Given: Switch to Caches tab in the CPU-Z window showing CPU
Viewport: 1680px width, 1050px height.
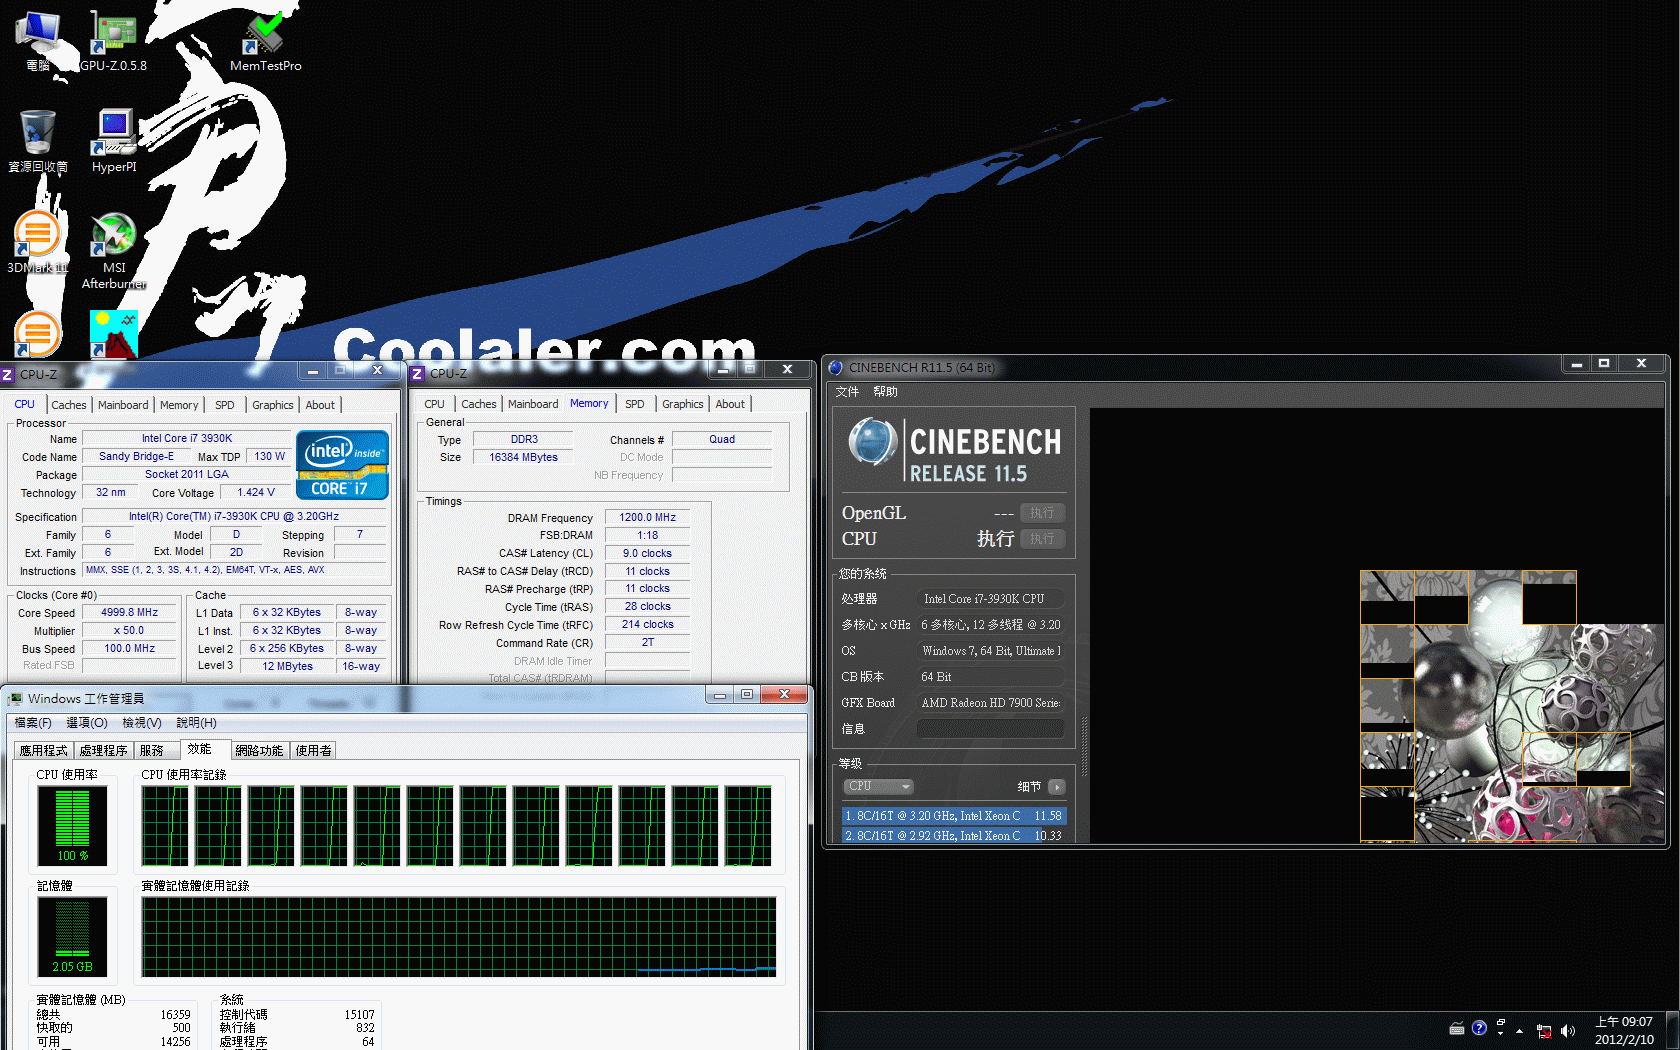Looking at the screenshot, I should tap(69, 405).
